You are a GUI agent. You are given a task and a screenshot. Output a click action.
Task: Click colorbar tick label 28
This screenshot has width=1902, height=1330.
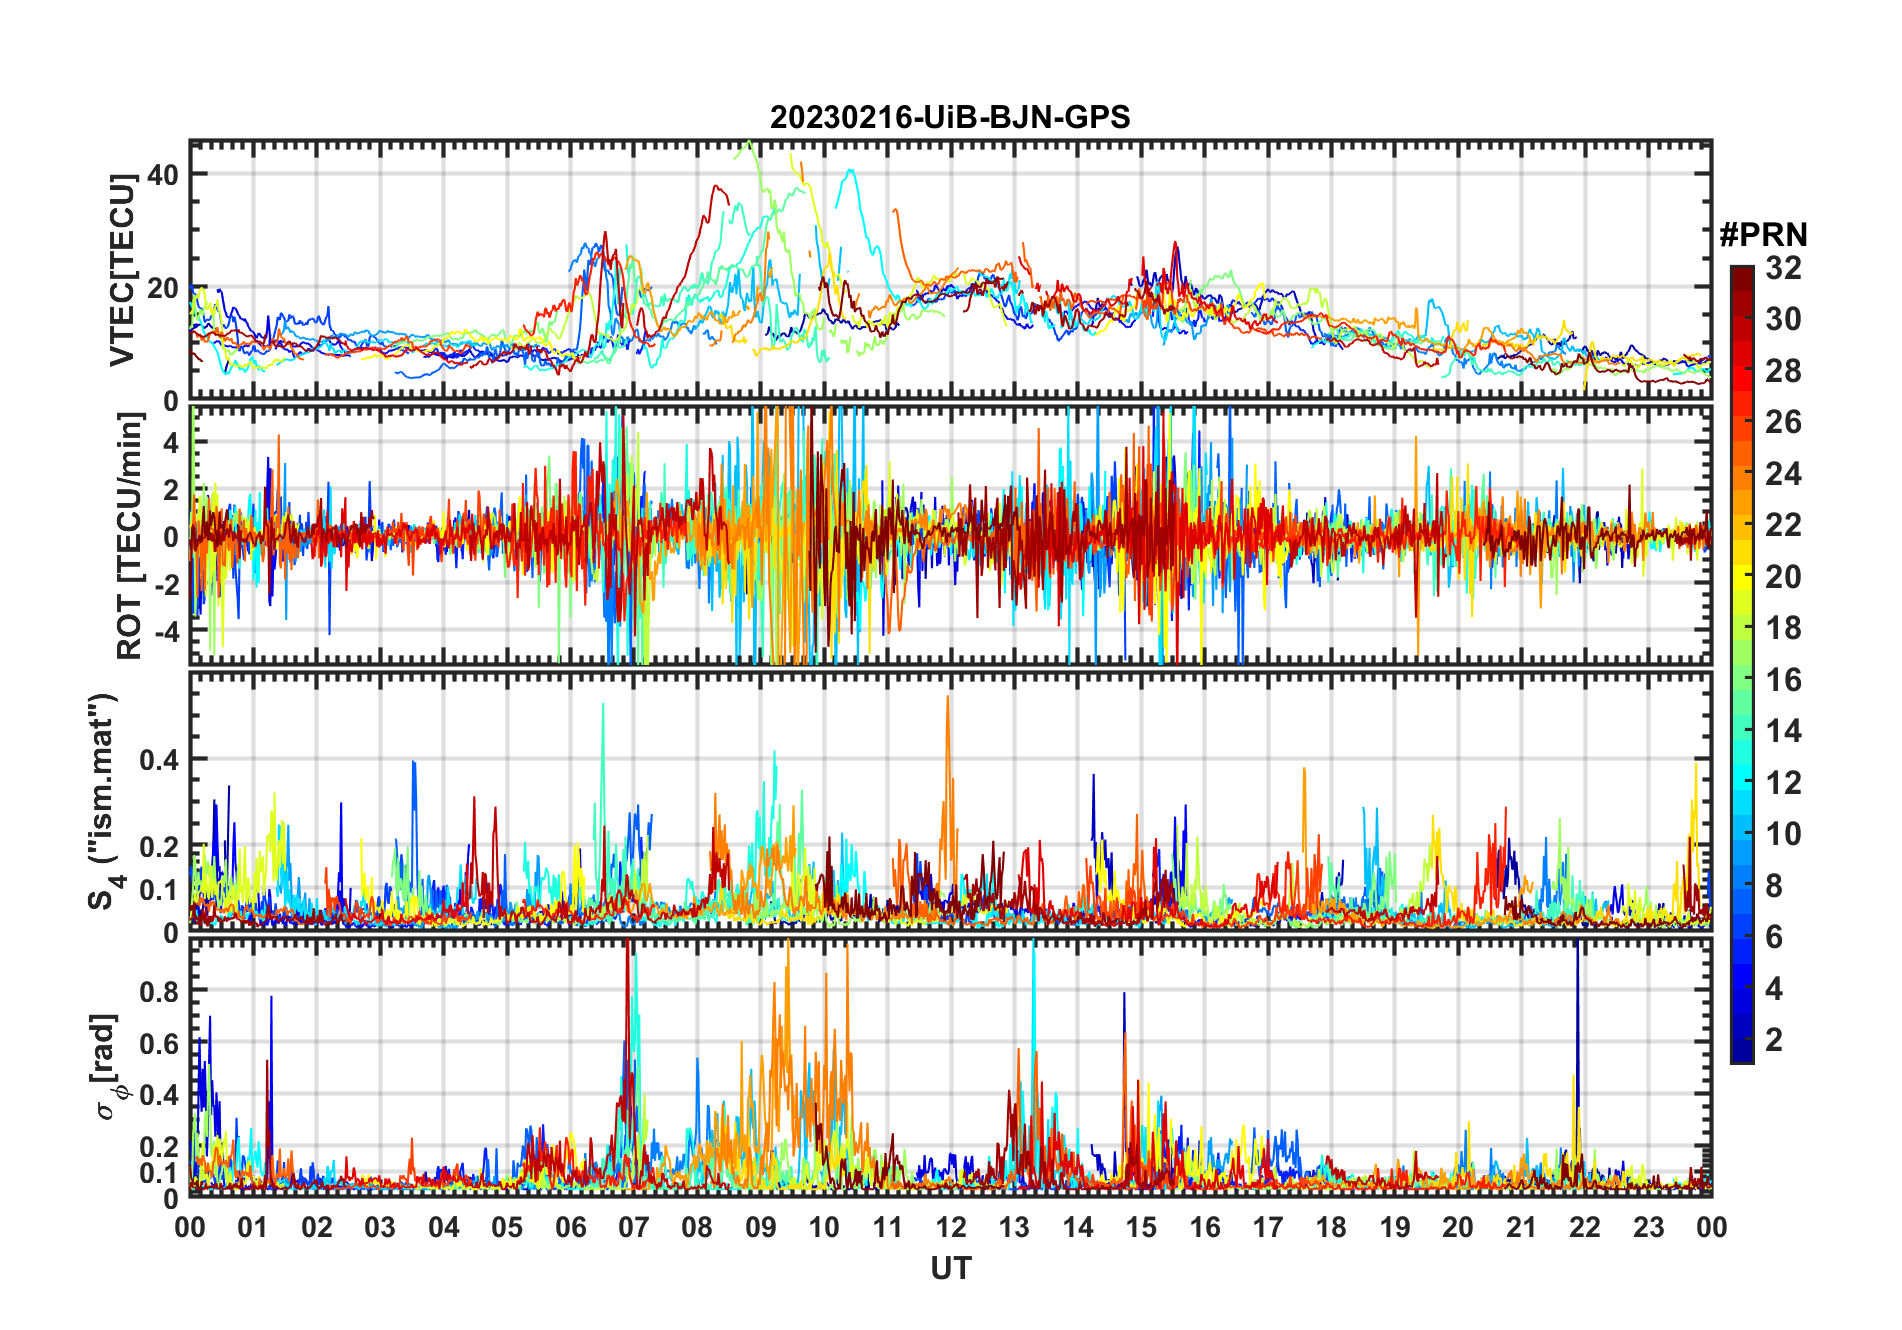point(1783,371)
